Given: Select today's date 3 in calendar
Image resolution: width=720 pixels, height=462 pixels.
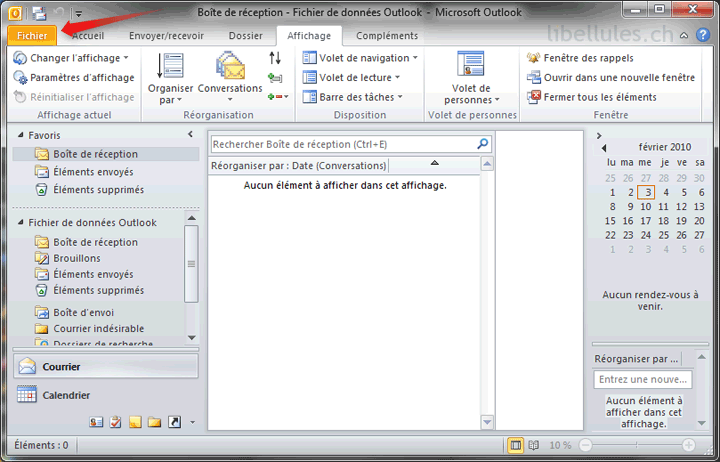Looking at the screenshot, I should [x=646, y=192].
